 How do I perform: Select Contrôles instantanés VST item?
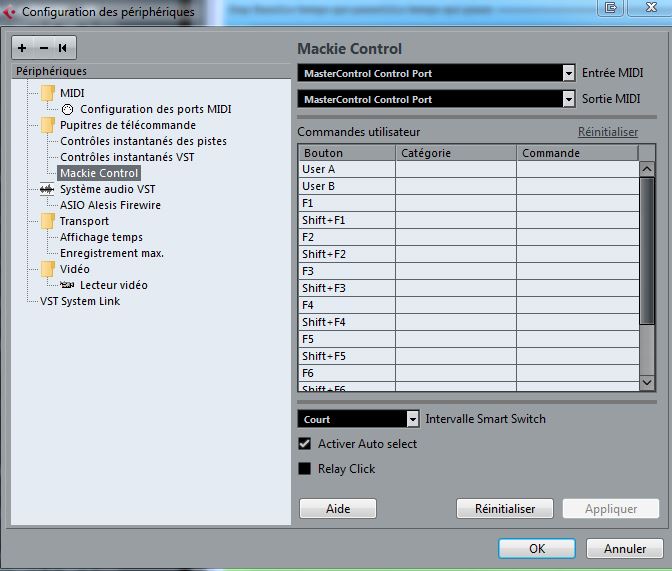tap(127, 157)
